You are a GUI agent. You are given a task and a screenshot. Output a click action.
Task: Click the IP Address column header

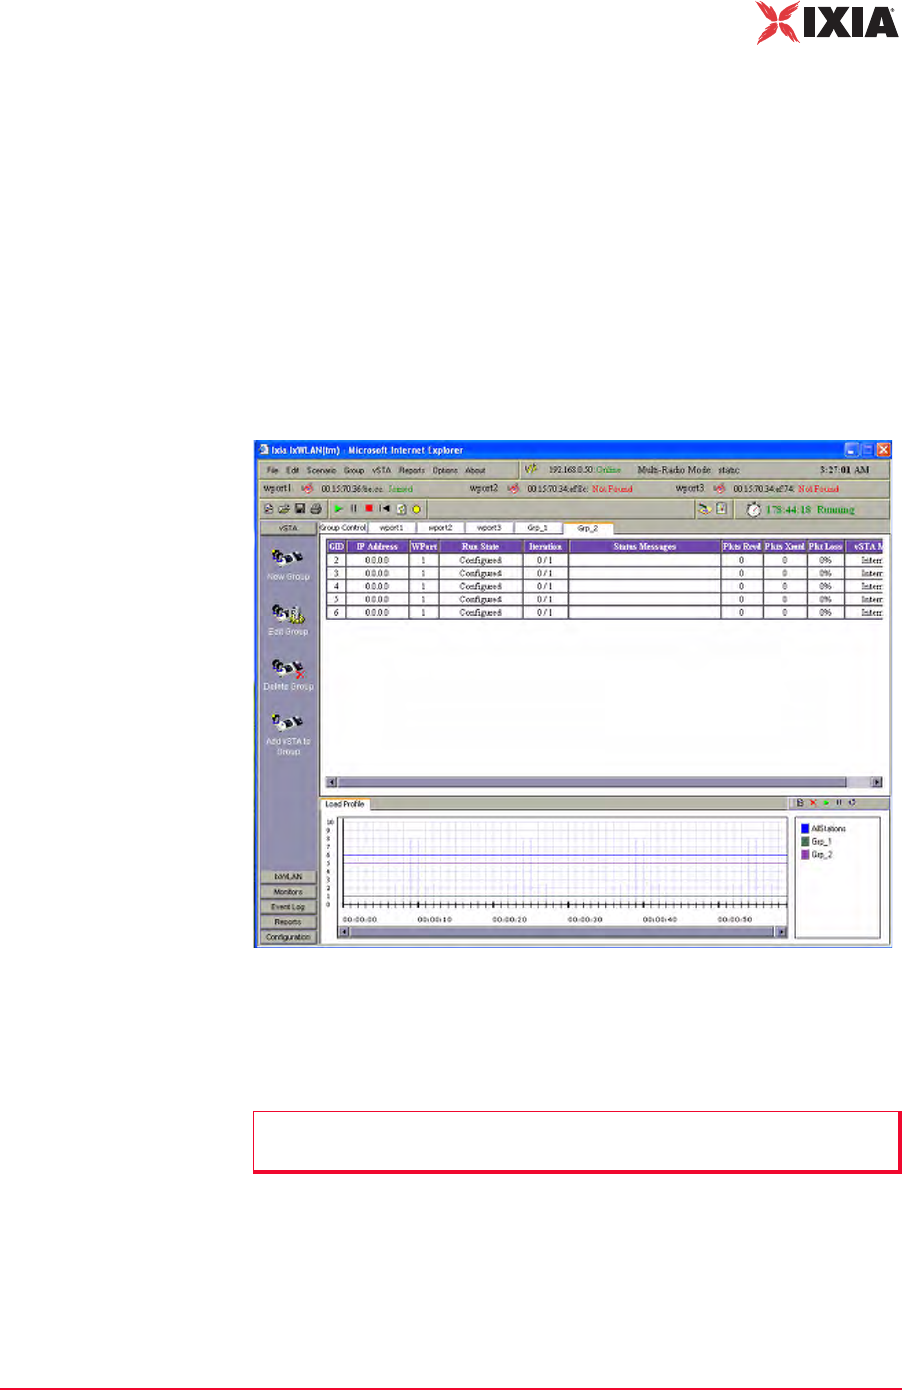pos(377,547)
